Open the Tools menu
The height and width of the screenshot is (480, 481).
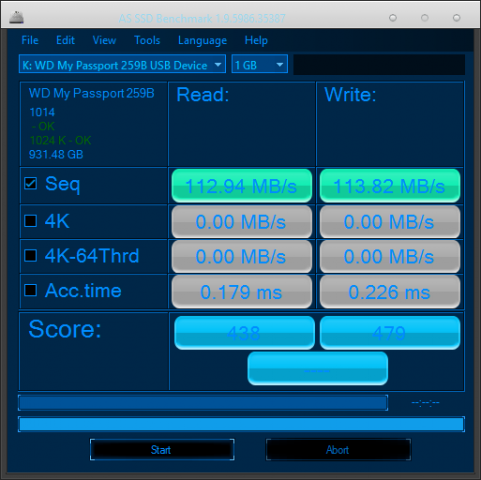147,40
